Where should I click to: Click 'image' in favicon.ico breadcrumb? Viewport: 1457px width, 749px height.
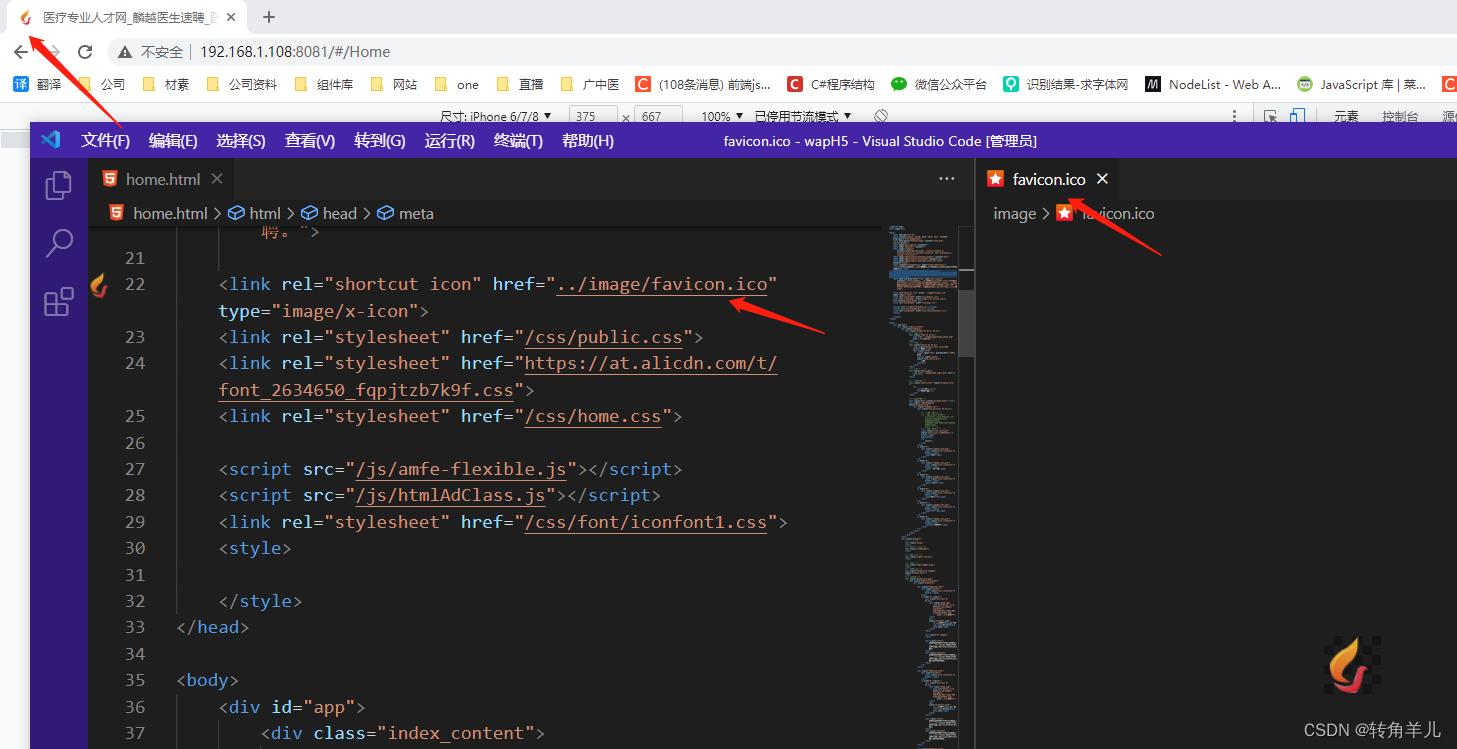(x=1014, y=213)
